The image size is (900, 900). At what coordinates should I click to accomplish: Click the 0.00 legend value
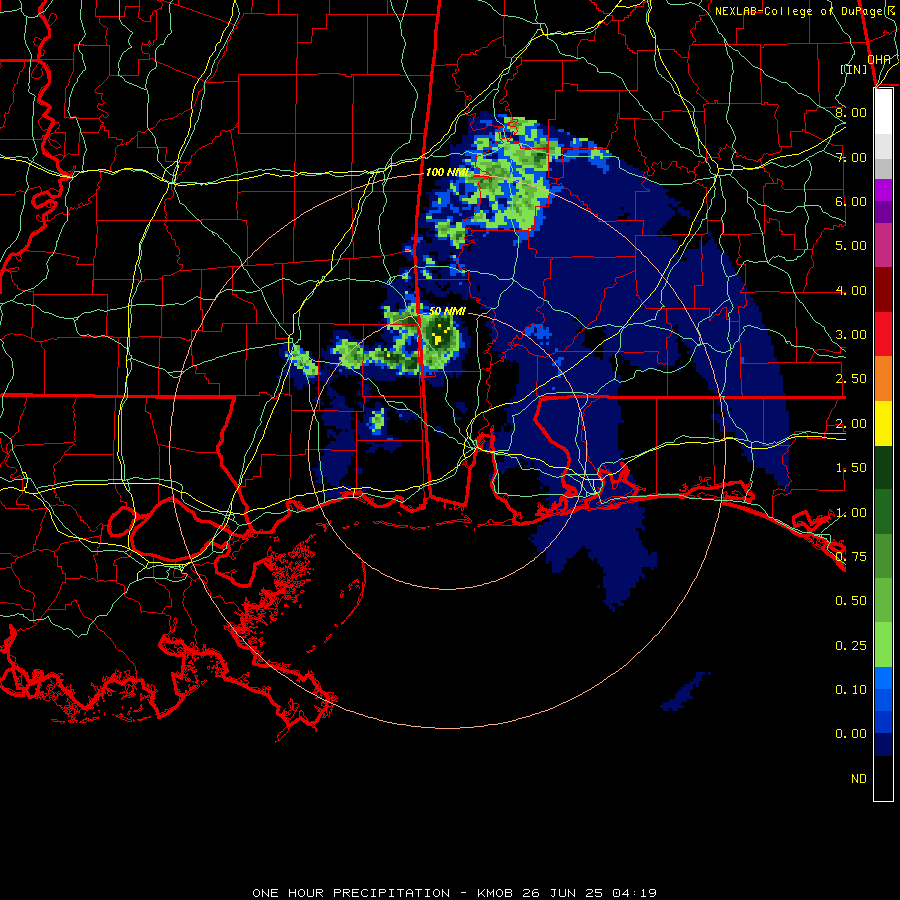click(x=851, y=734)
